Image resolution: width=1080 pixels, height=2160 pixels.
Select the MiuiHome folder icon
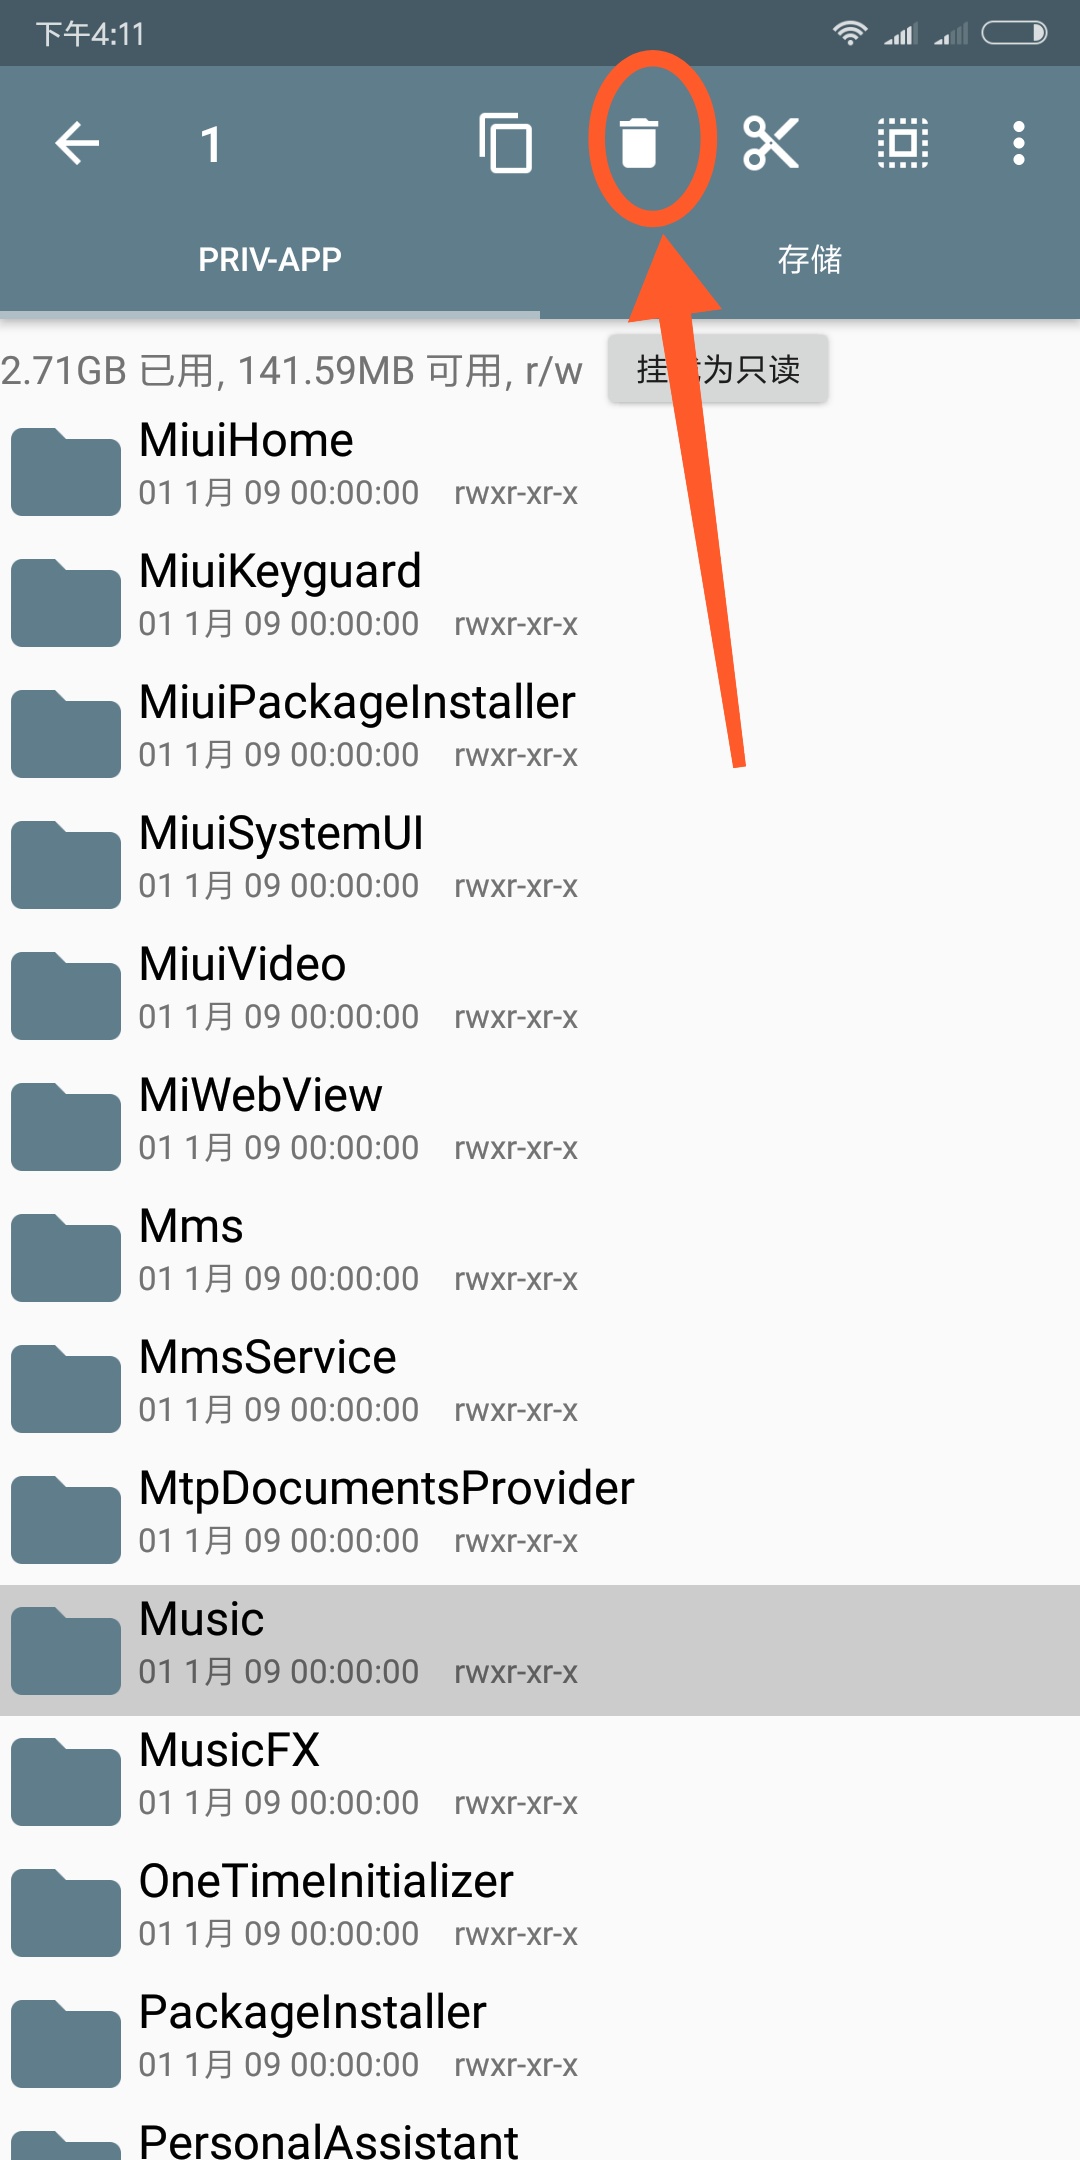point(66,471)
